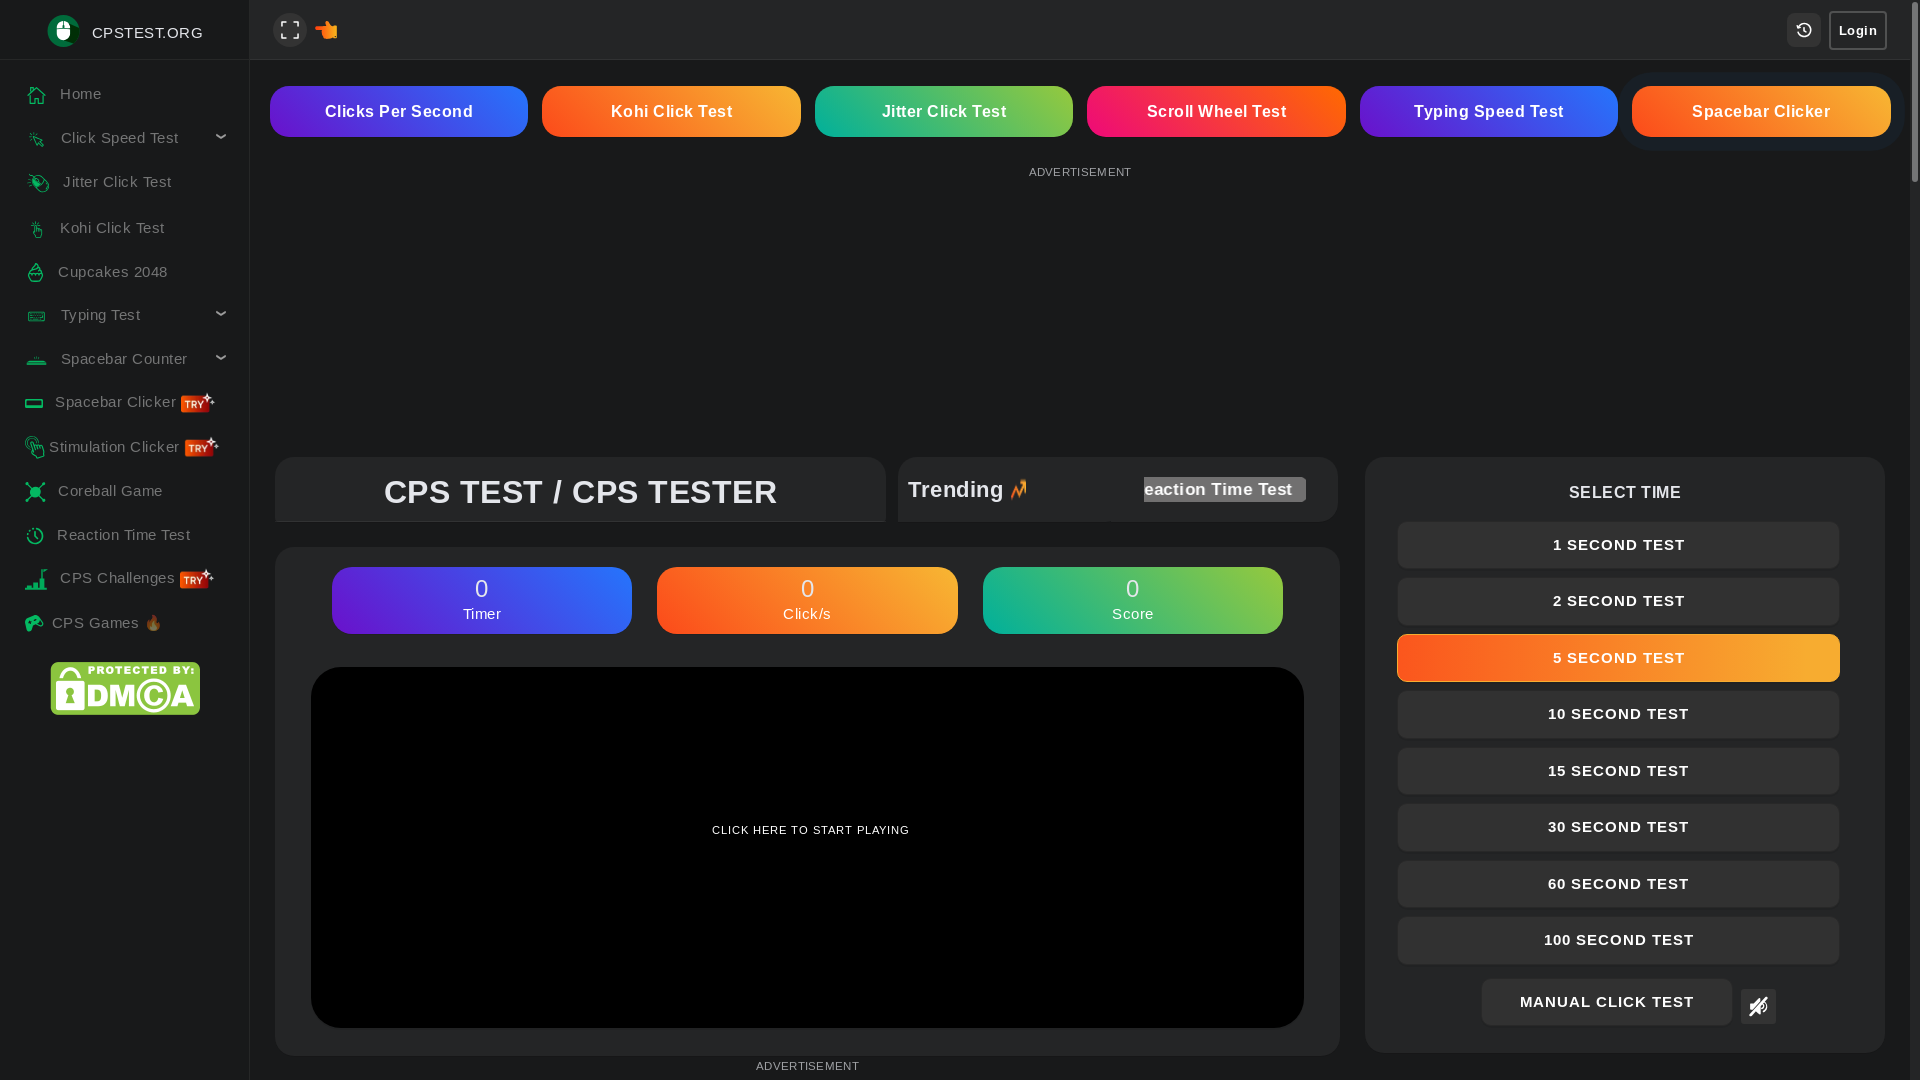Click the Click/s counter box
The width and height of the screenshot is (1920, 1080).
(807, 600)
